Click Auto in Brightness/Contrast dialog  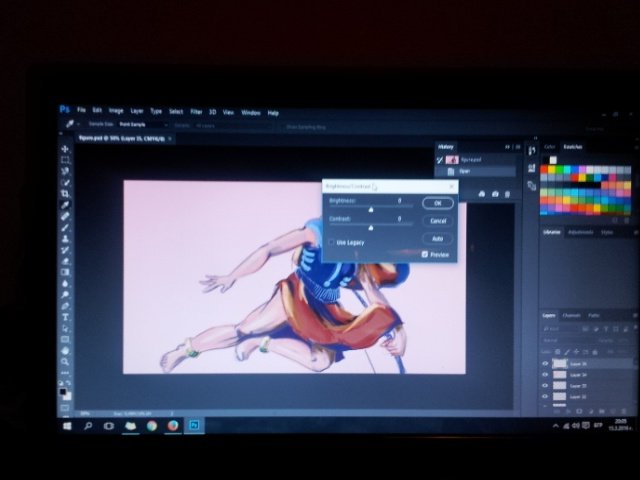tap(438, 238)
